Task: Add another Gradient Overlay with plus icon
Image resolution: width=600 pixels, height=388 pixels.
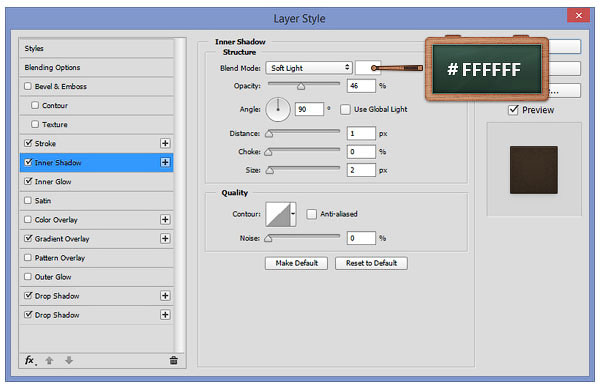Action: pos(165,238)
